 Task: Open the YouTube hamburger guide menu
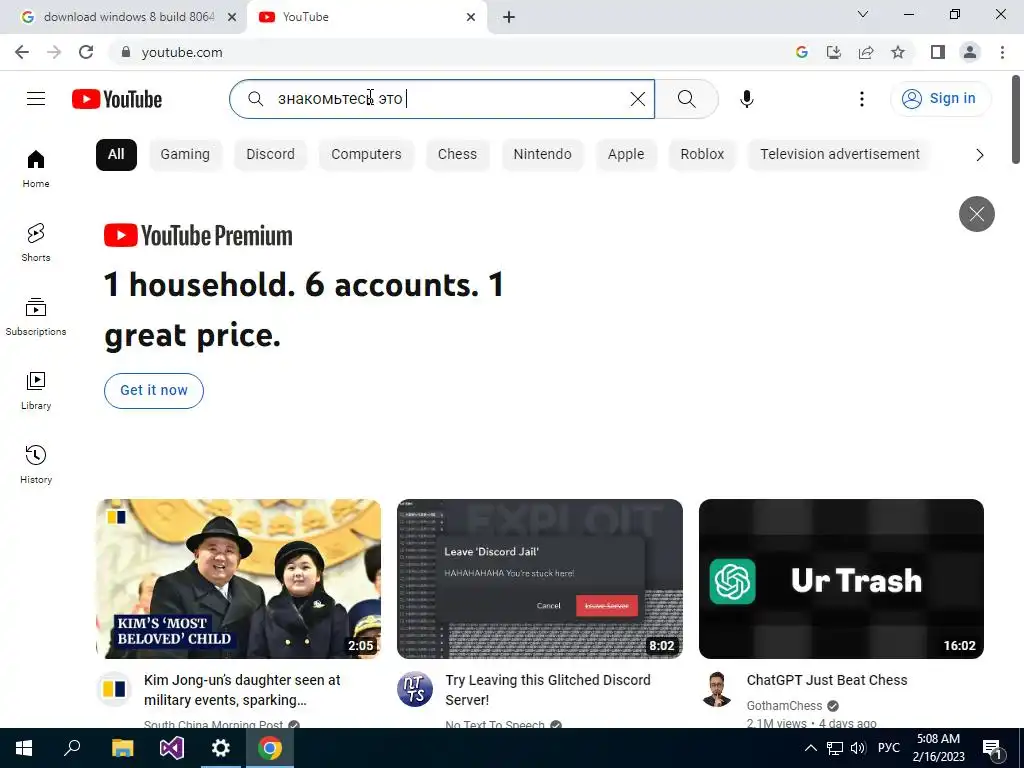pyautogui.click(x=36, y=99)
